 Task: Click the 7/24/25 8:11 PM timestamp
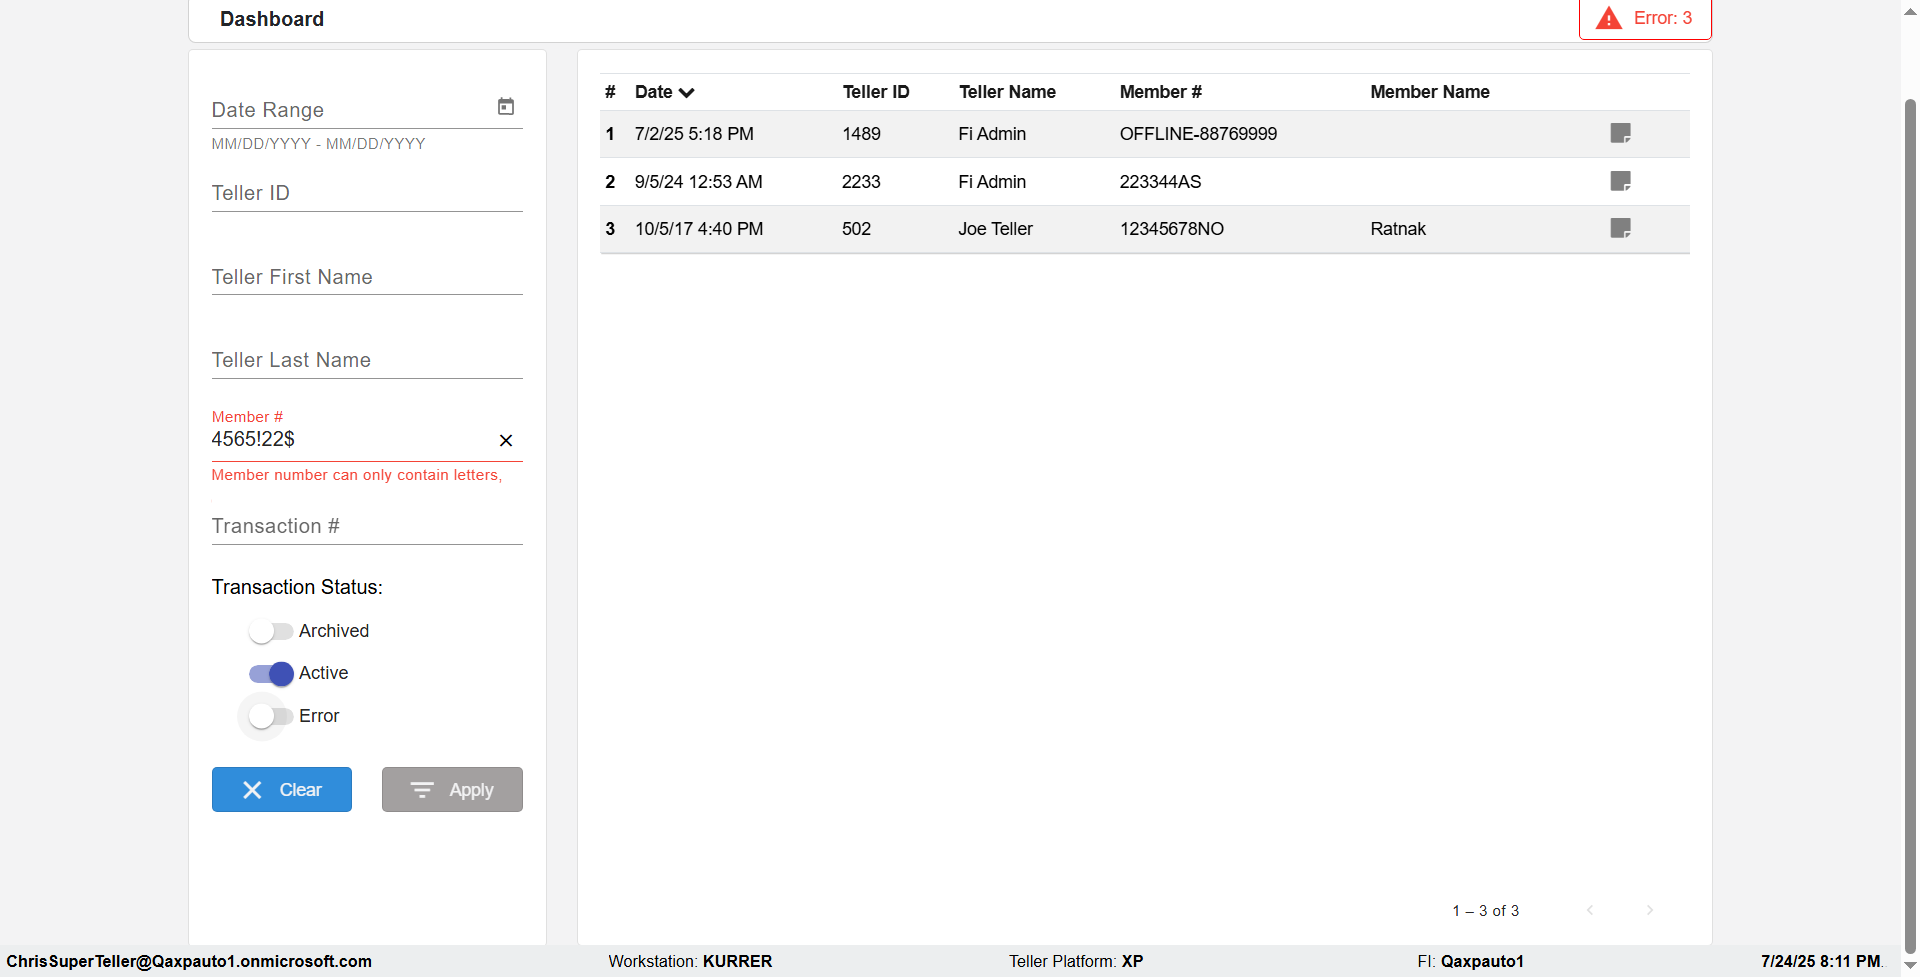point(1821,961)
